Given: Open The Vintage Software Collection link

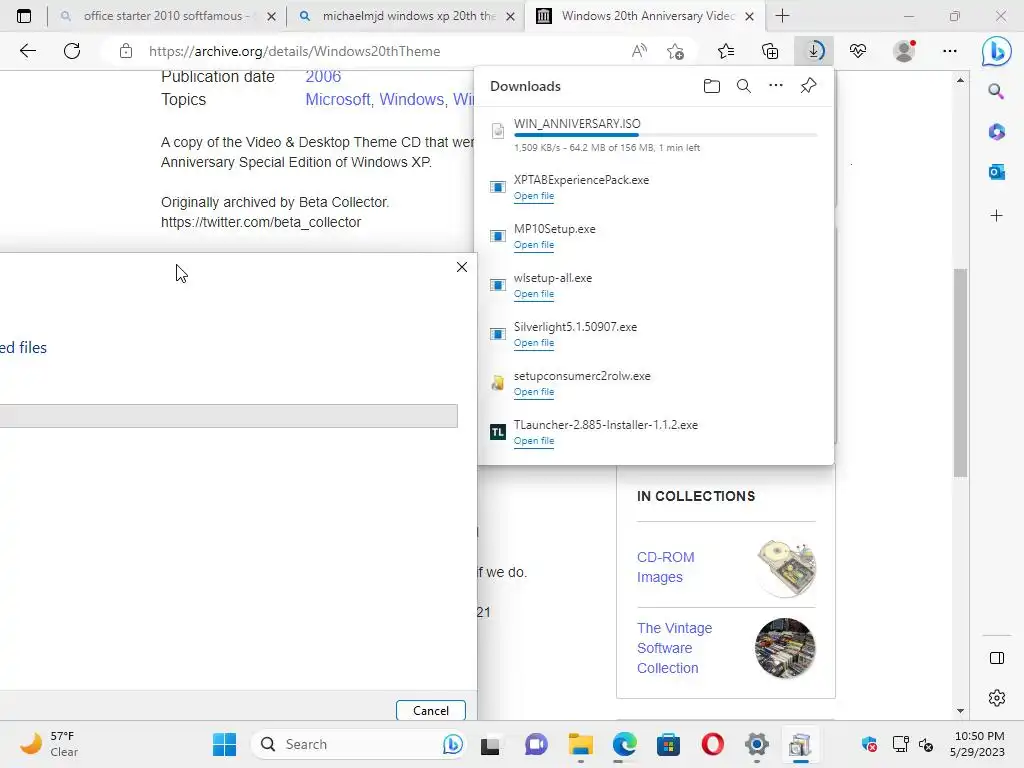Looking at the screenshot, I should tap(675, 648).
